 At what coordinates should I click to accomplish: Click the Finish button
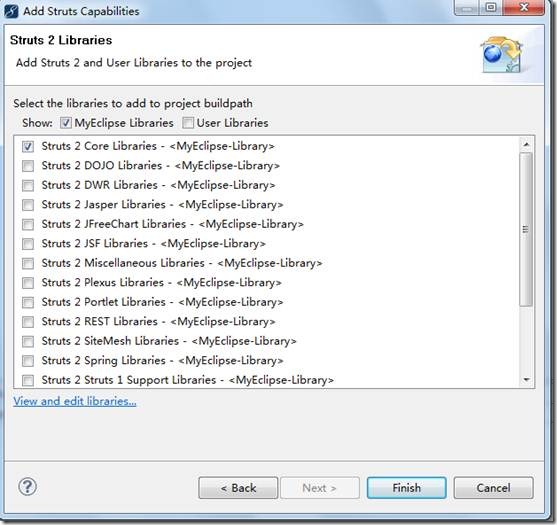click(x=406, y=488)
